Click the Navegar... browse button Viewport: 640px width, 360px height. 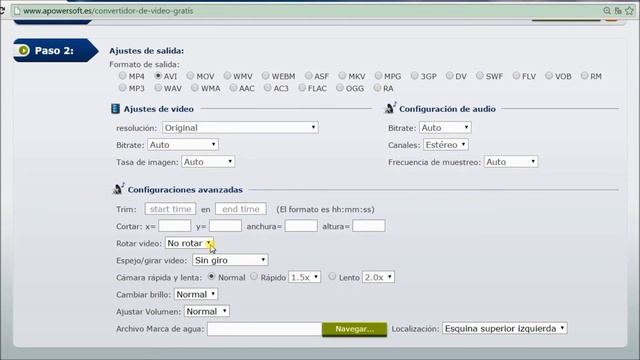click(x=354, y=329)
